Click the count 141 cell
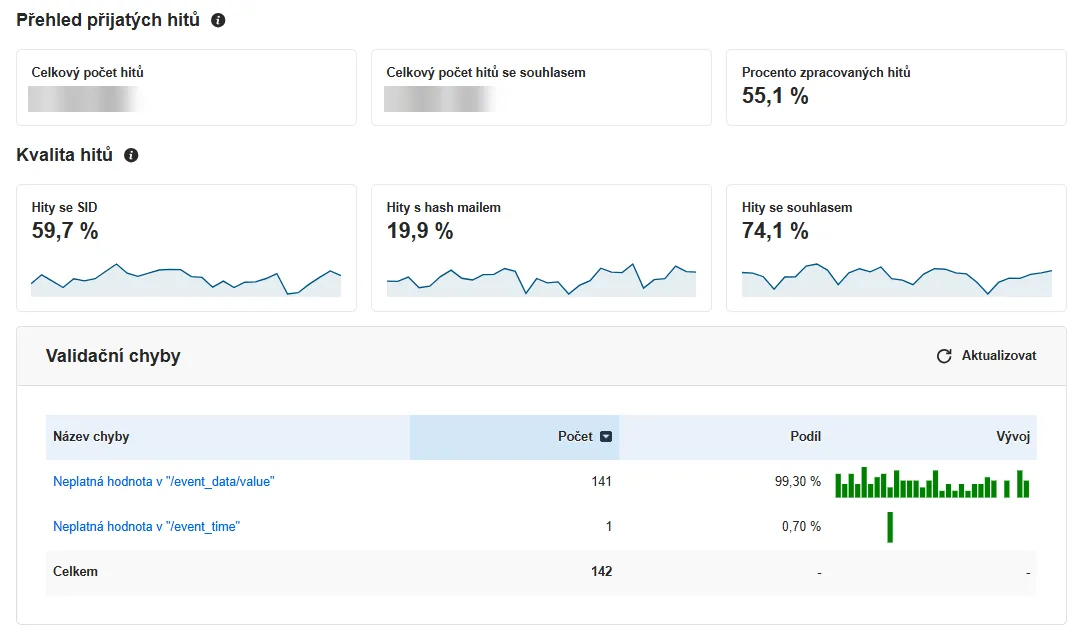Viewport: 1084px width, 631px height. click(x=601, y=482)
